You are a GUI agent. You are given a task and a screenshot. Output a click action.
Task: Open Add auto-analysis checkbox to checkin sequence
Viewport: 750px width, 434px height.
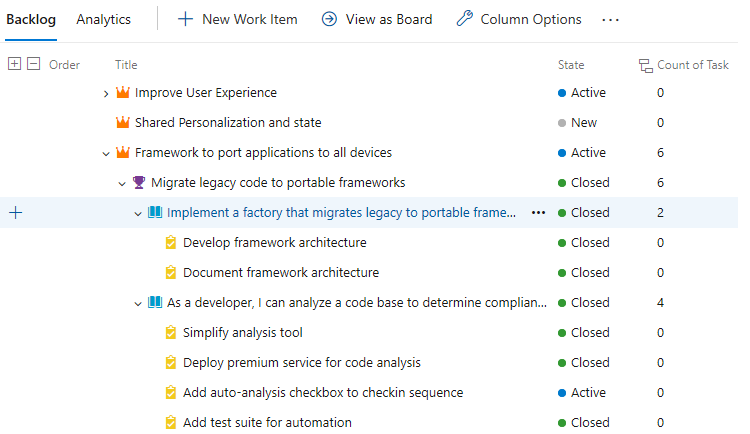323,393
